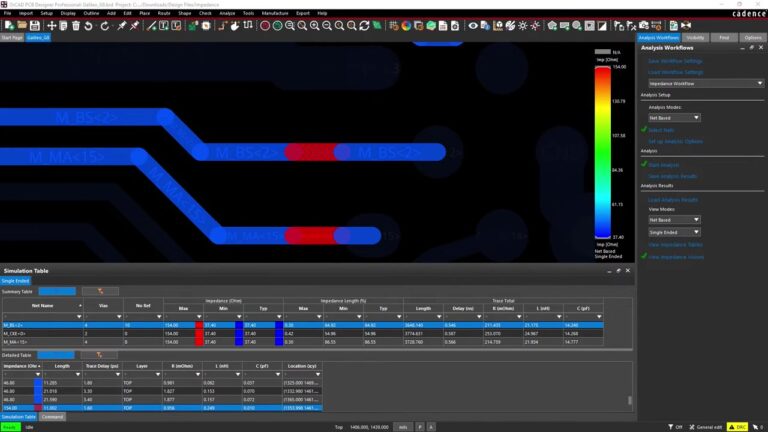The image size is (768, 432).
Task: Open the View Modes Net Based dropdown
Action: pyautogui.click(x=674, y=220)
